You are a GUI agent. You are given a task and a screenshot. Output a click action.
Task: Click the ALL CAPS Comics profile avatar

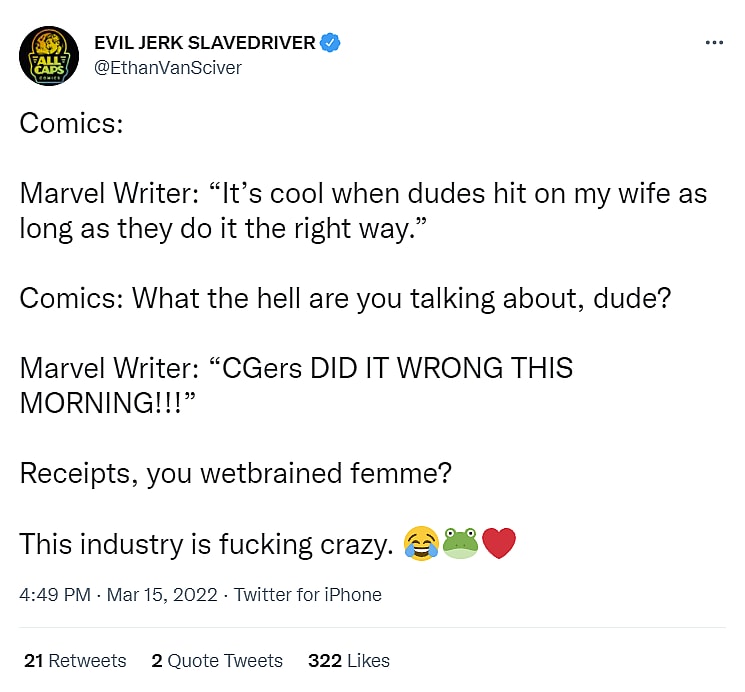[x=50, y=55]
